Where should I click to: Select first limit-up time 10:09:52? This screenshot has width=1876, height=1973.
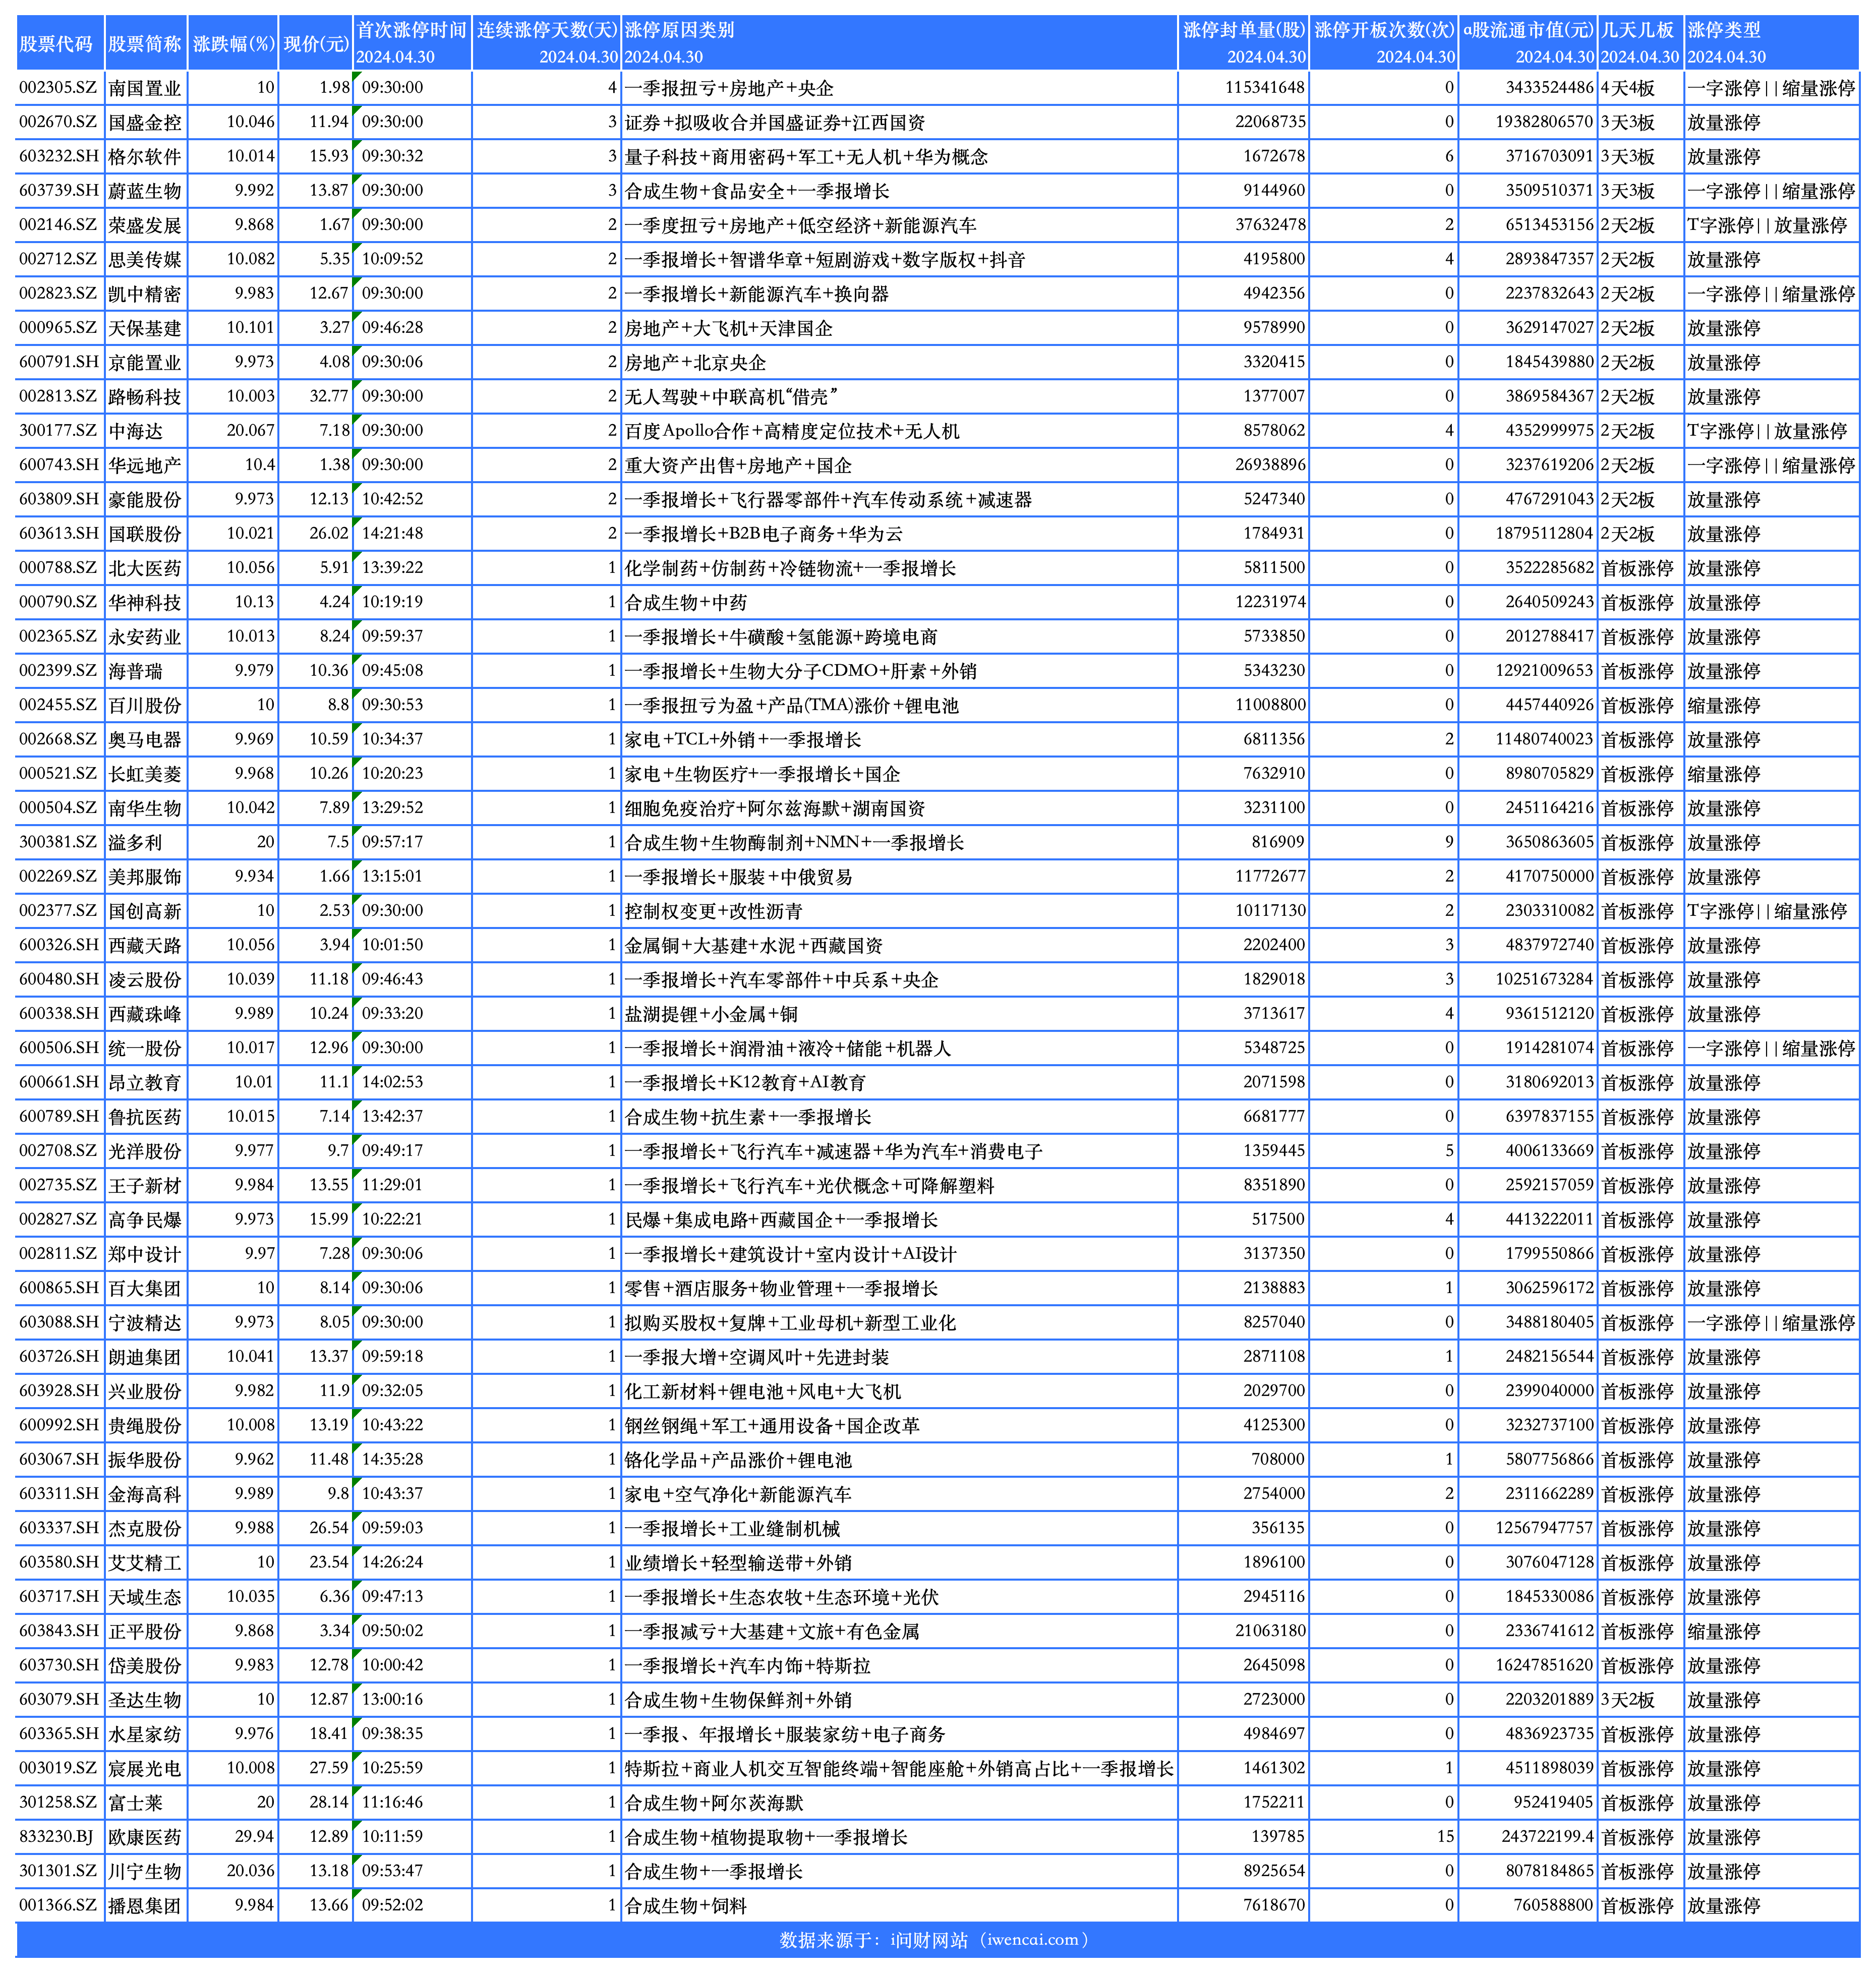[x=392, y=259]
